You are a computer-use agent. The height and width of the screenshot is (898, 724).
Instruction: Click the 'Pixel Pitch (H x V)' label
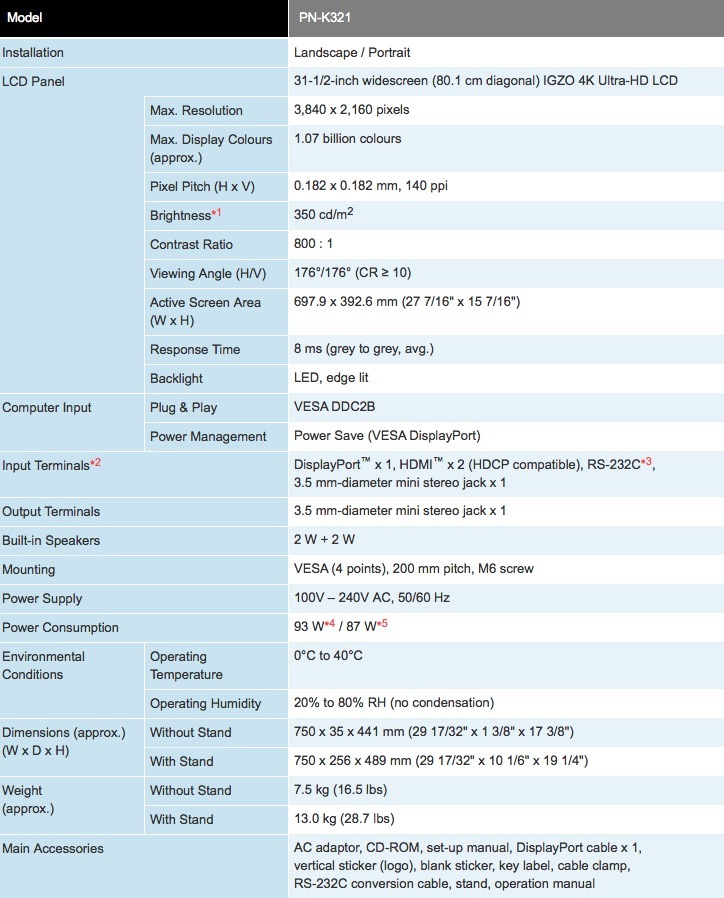[x=202, y=187]
